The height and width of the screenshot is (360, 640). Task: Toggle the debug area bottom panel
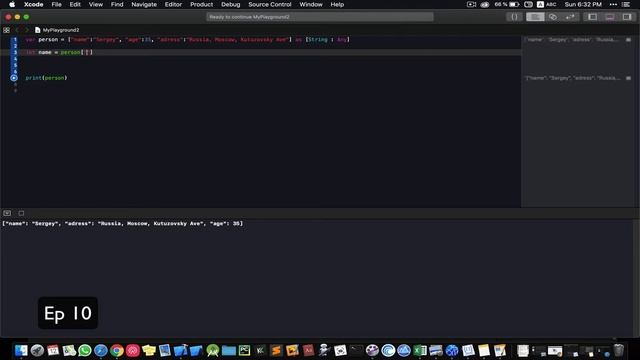[x=609, y=17]
